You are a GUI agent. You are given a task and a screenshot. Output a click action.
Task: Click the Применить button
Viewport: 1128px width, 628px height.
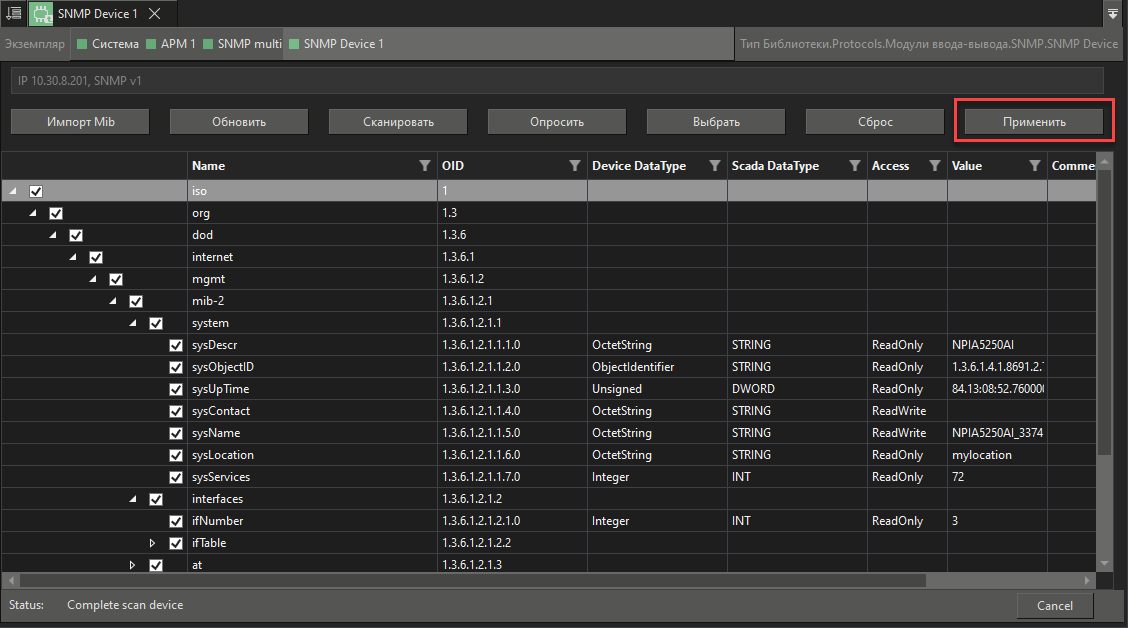pyautogui.click(x=1034, y=120)
